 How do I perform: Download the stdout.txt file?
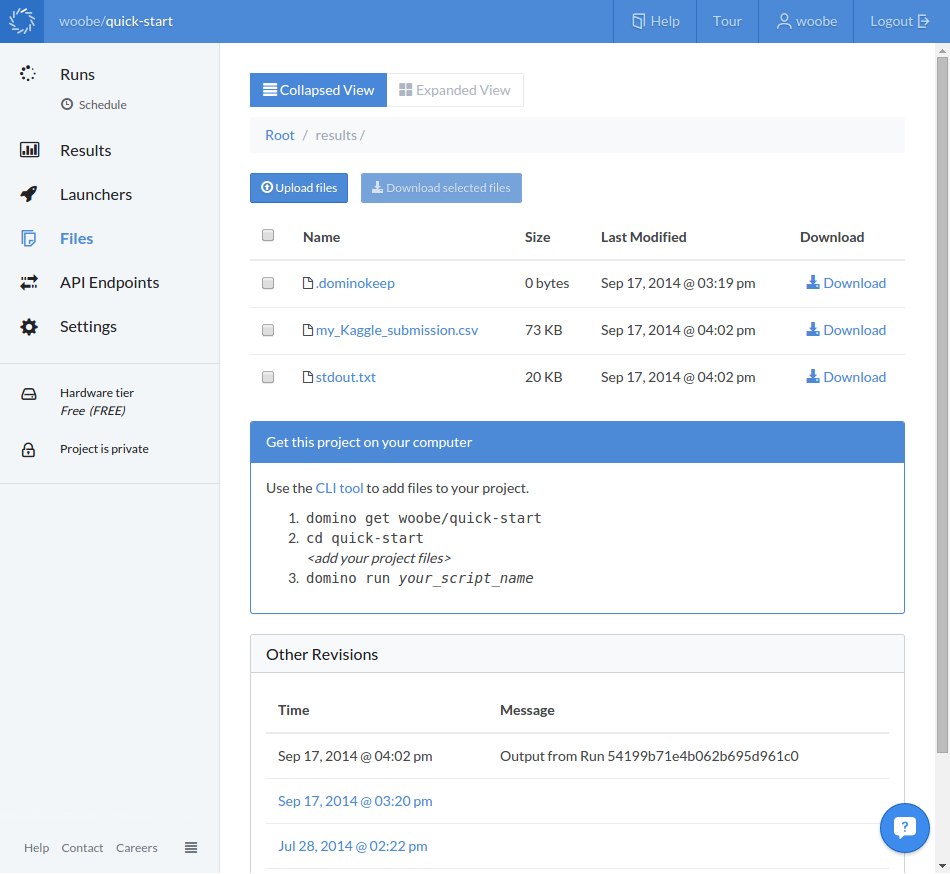[845, 377]
